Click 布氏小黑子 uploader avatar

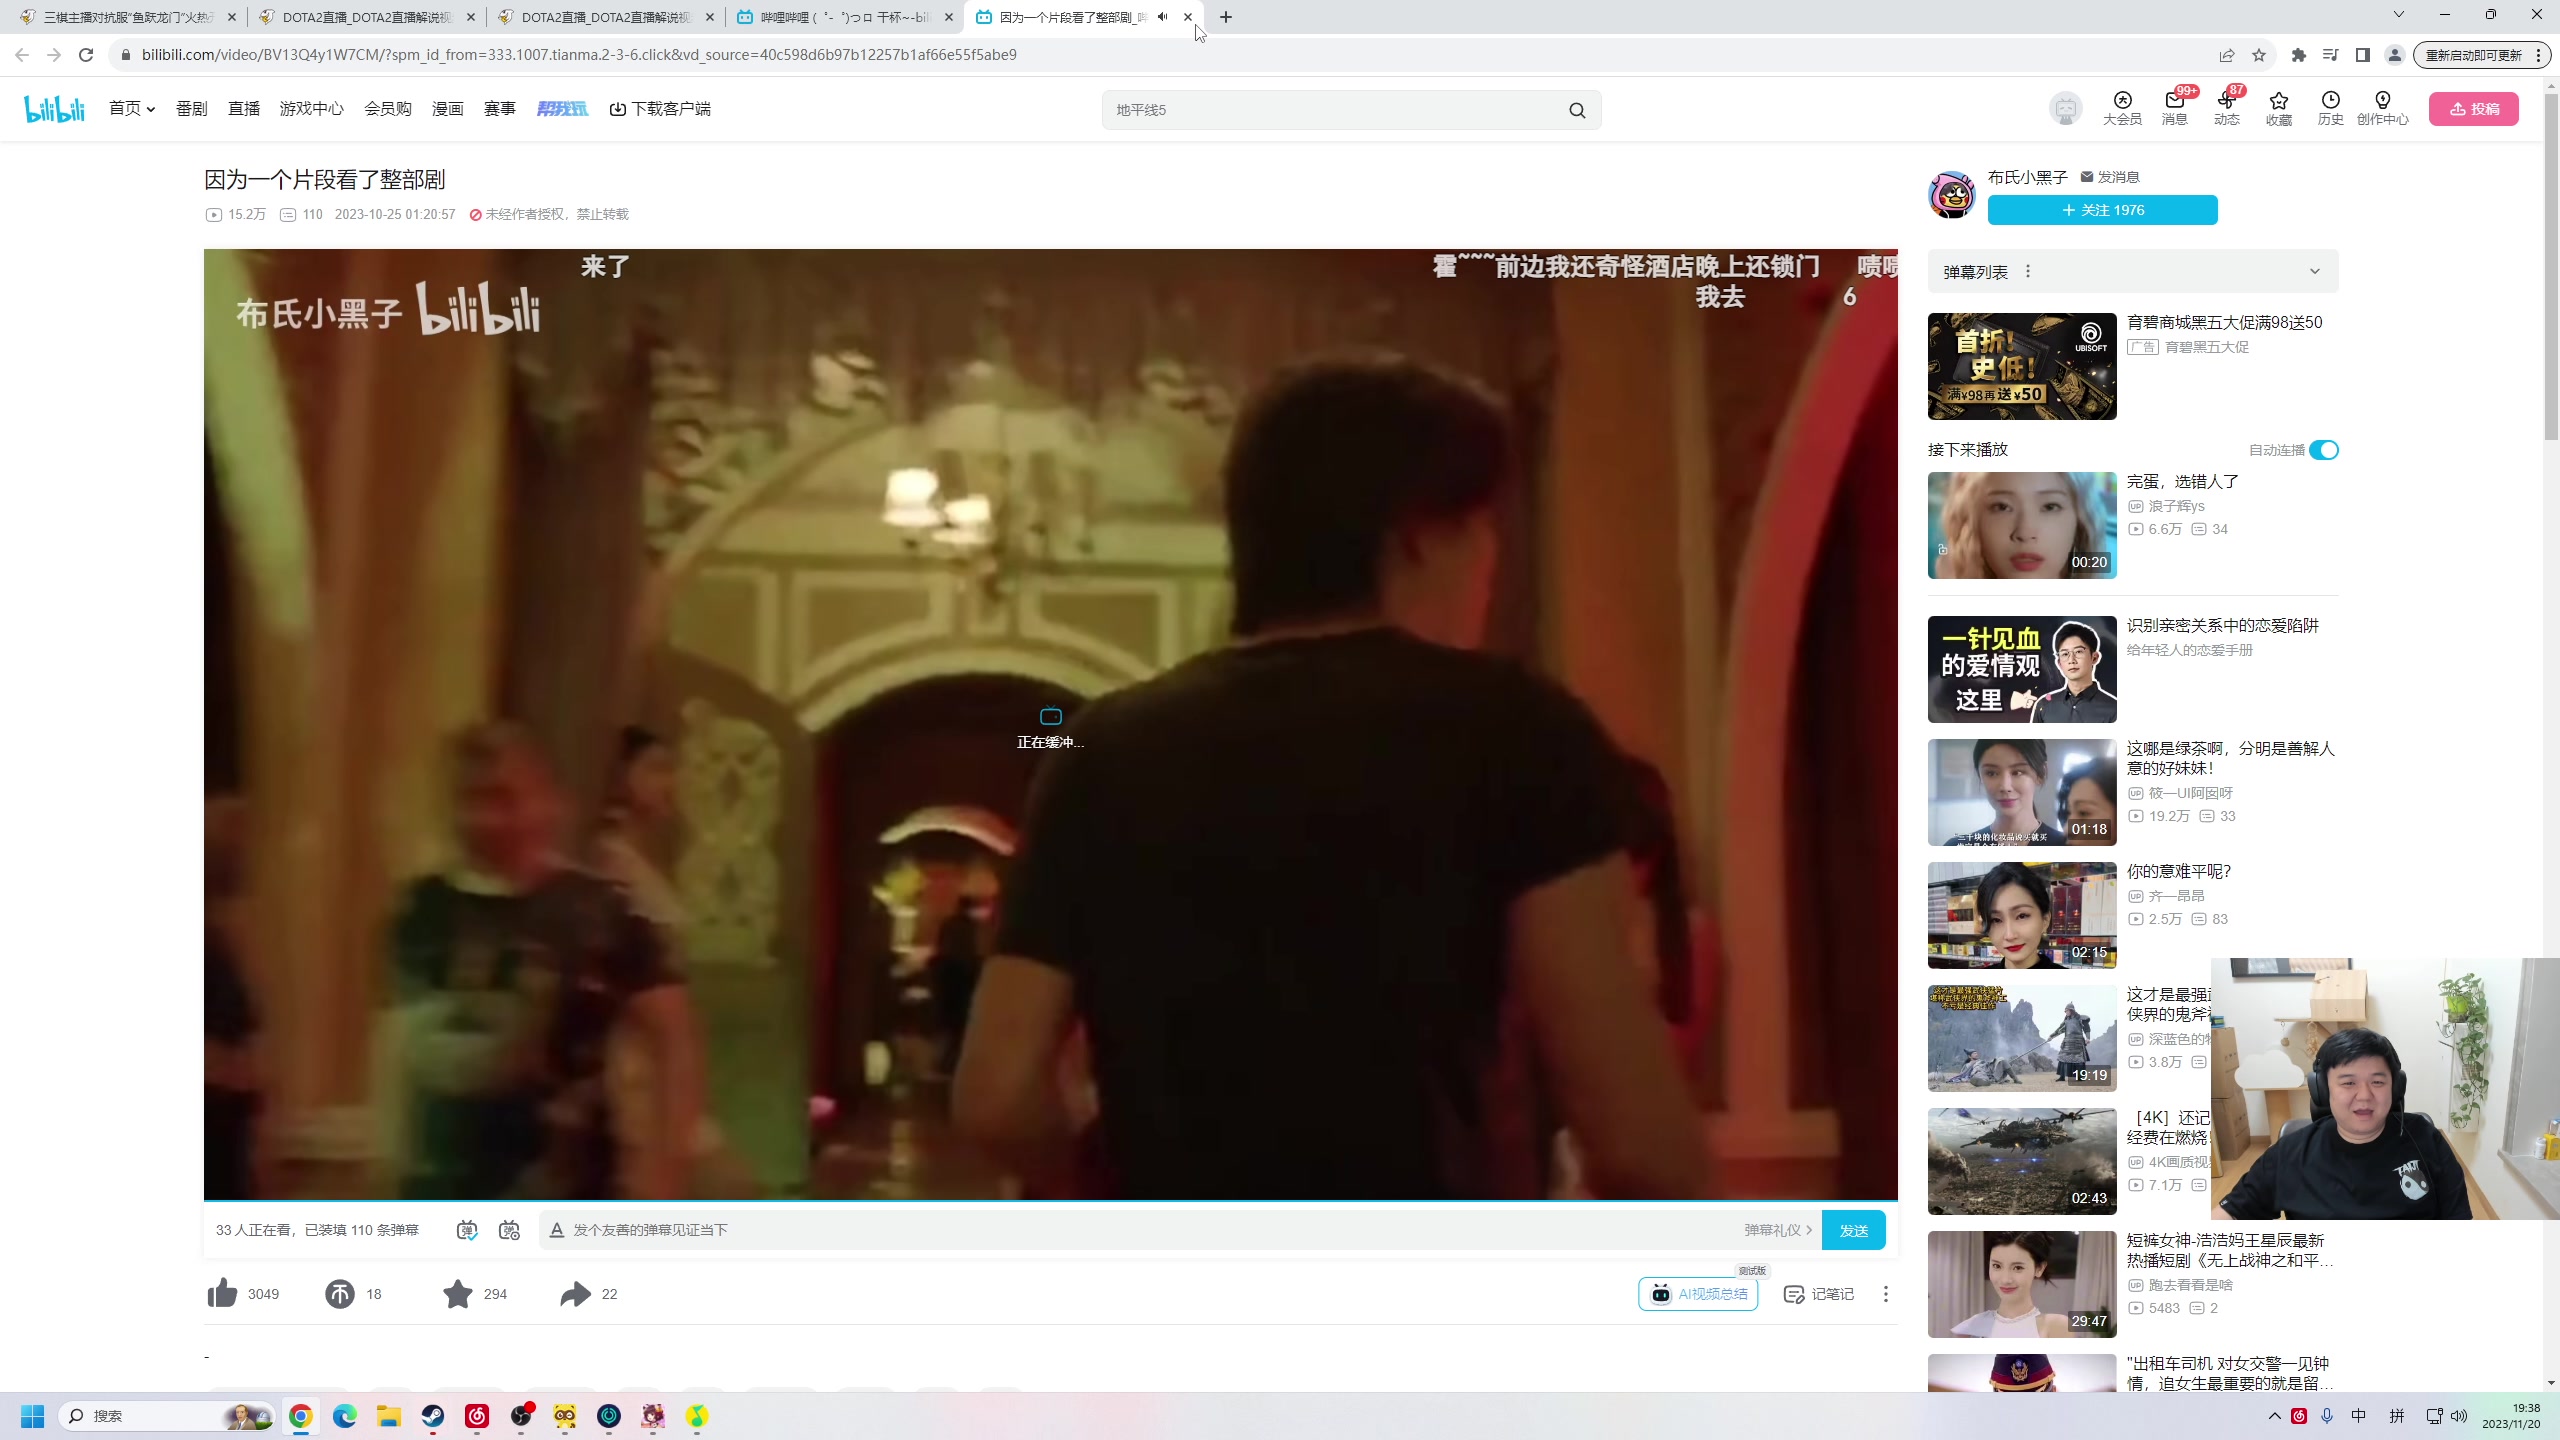(1952, 194)
